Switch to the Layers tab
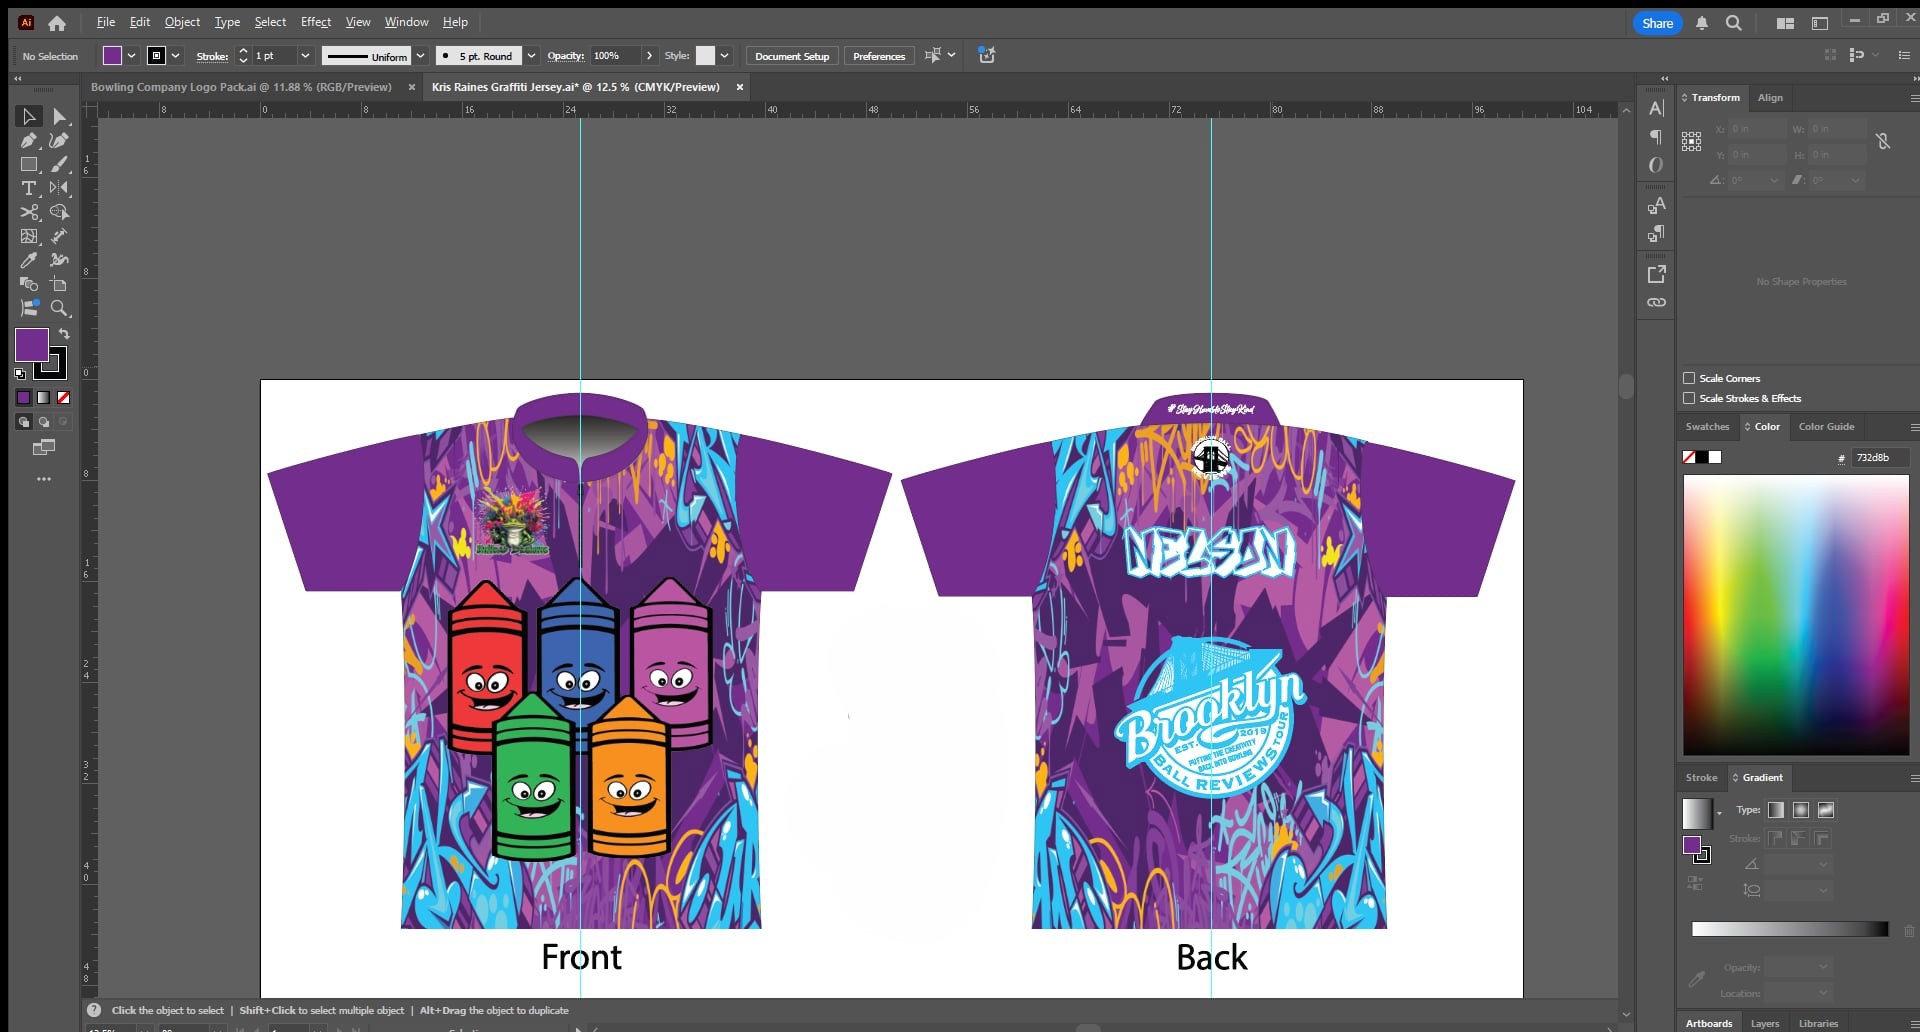The height and width of the screenshot is (1032, 1920). coord(1765,1023)
